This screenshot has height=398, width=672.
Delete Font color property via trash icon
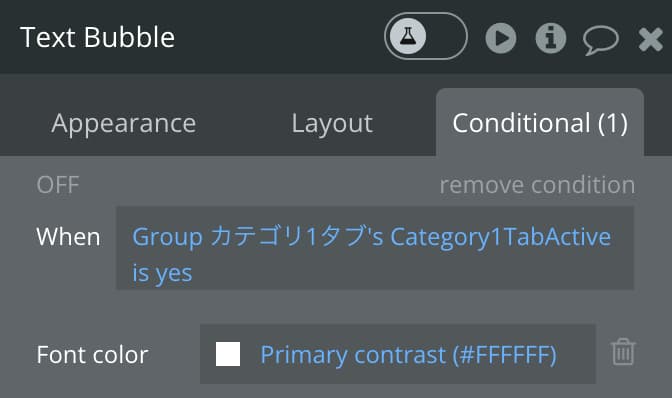[x=623, y=352]
